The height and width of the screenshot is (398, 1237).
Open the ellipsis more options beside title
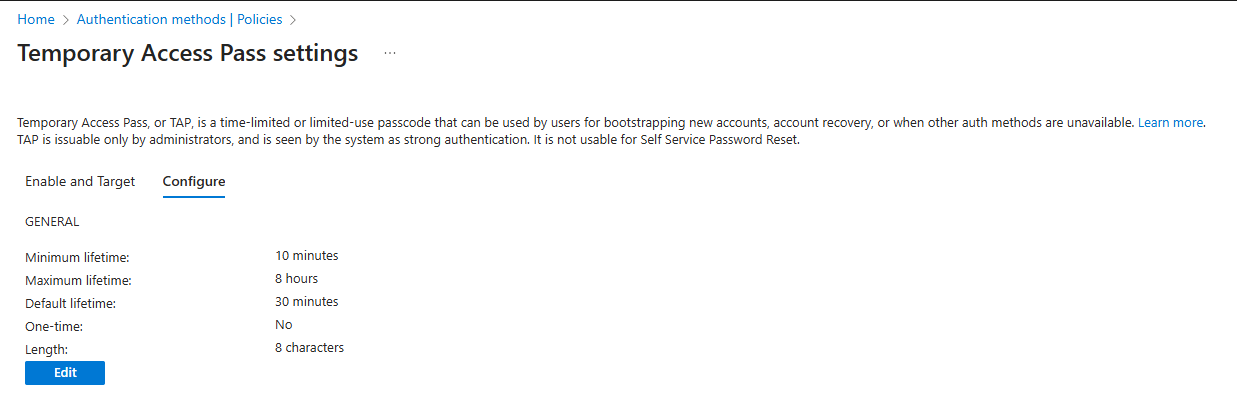pos(390,54)
